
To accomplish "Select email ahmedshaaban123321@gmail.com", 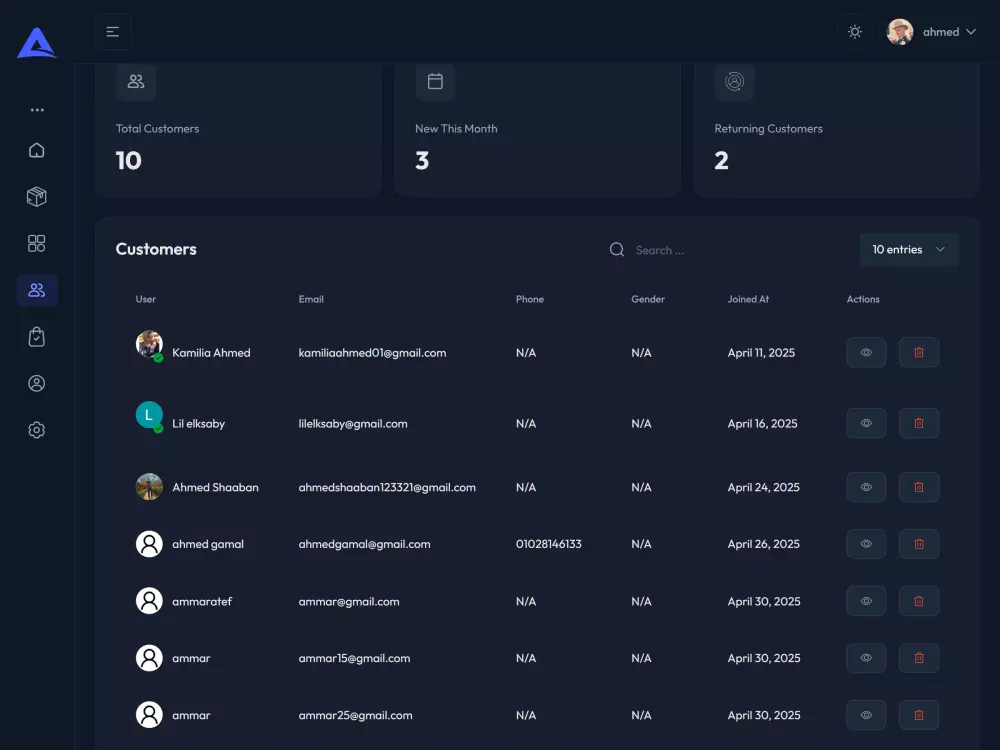I will (387, 487).
